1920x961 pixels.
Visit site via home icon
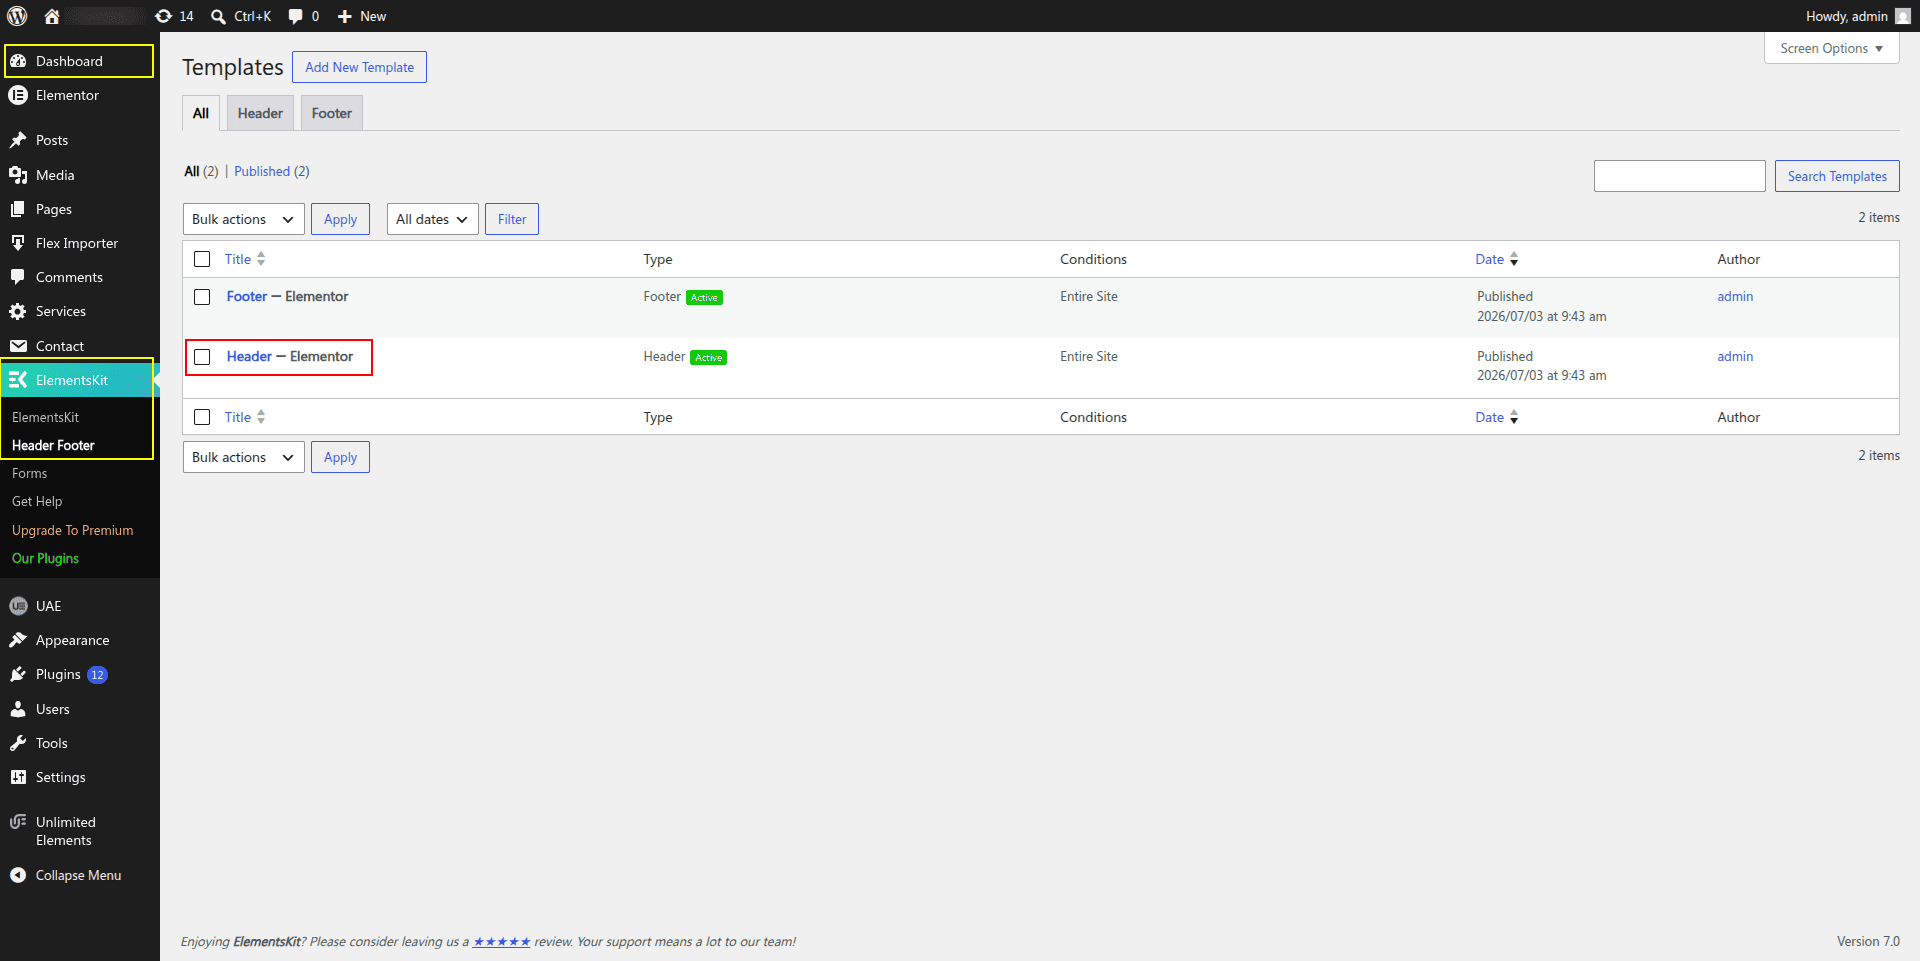tap(52, 16)
